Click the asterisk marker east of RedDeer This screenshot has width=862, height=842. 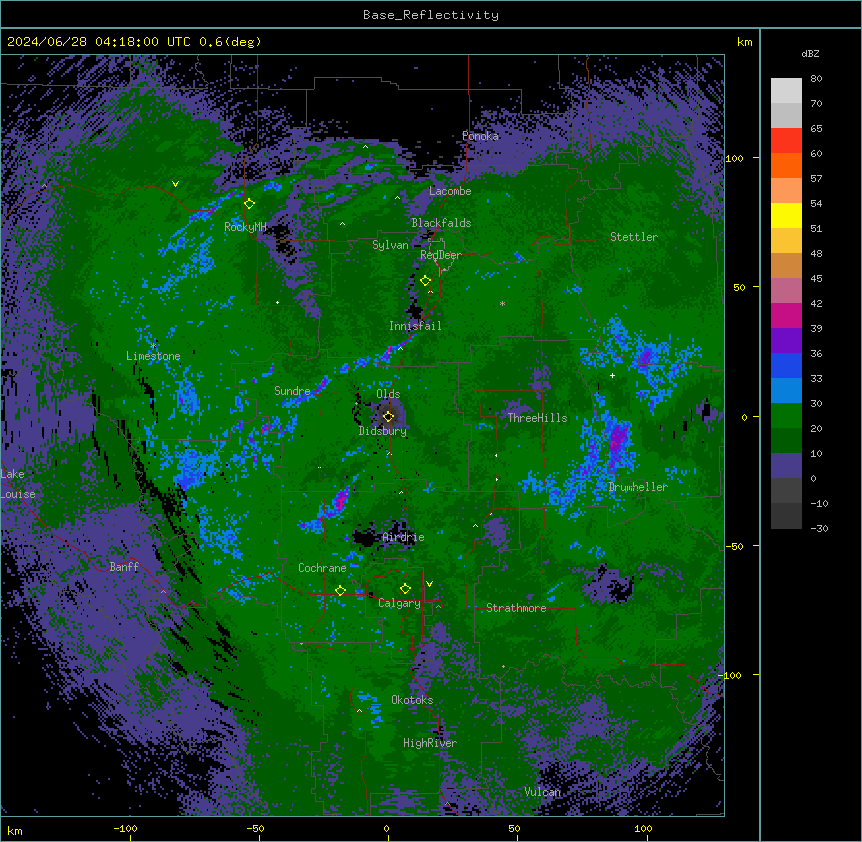point(502,304)
